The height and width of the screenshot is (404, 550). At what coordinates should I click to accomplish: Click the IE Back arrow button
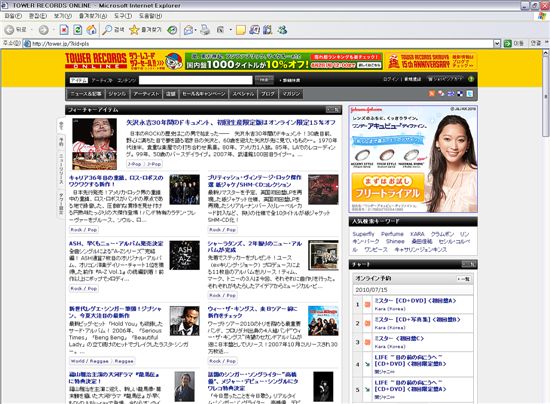(9, 30)
